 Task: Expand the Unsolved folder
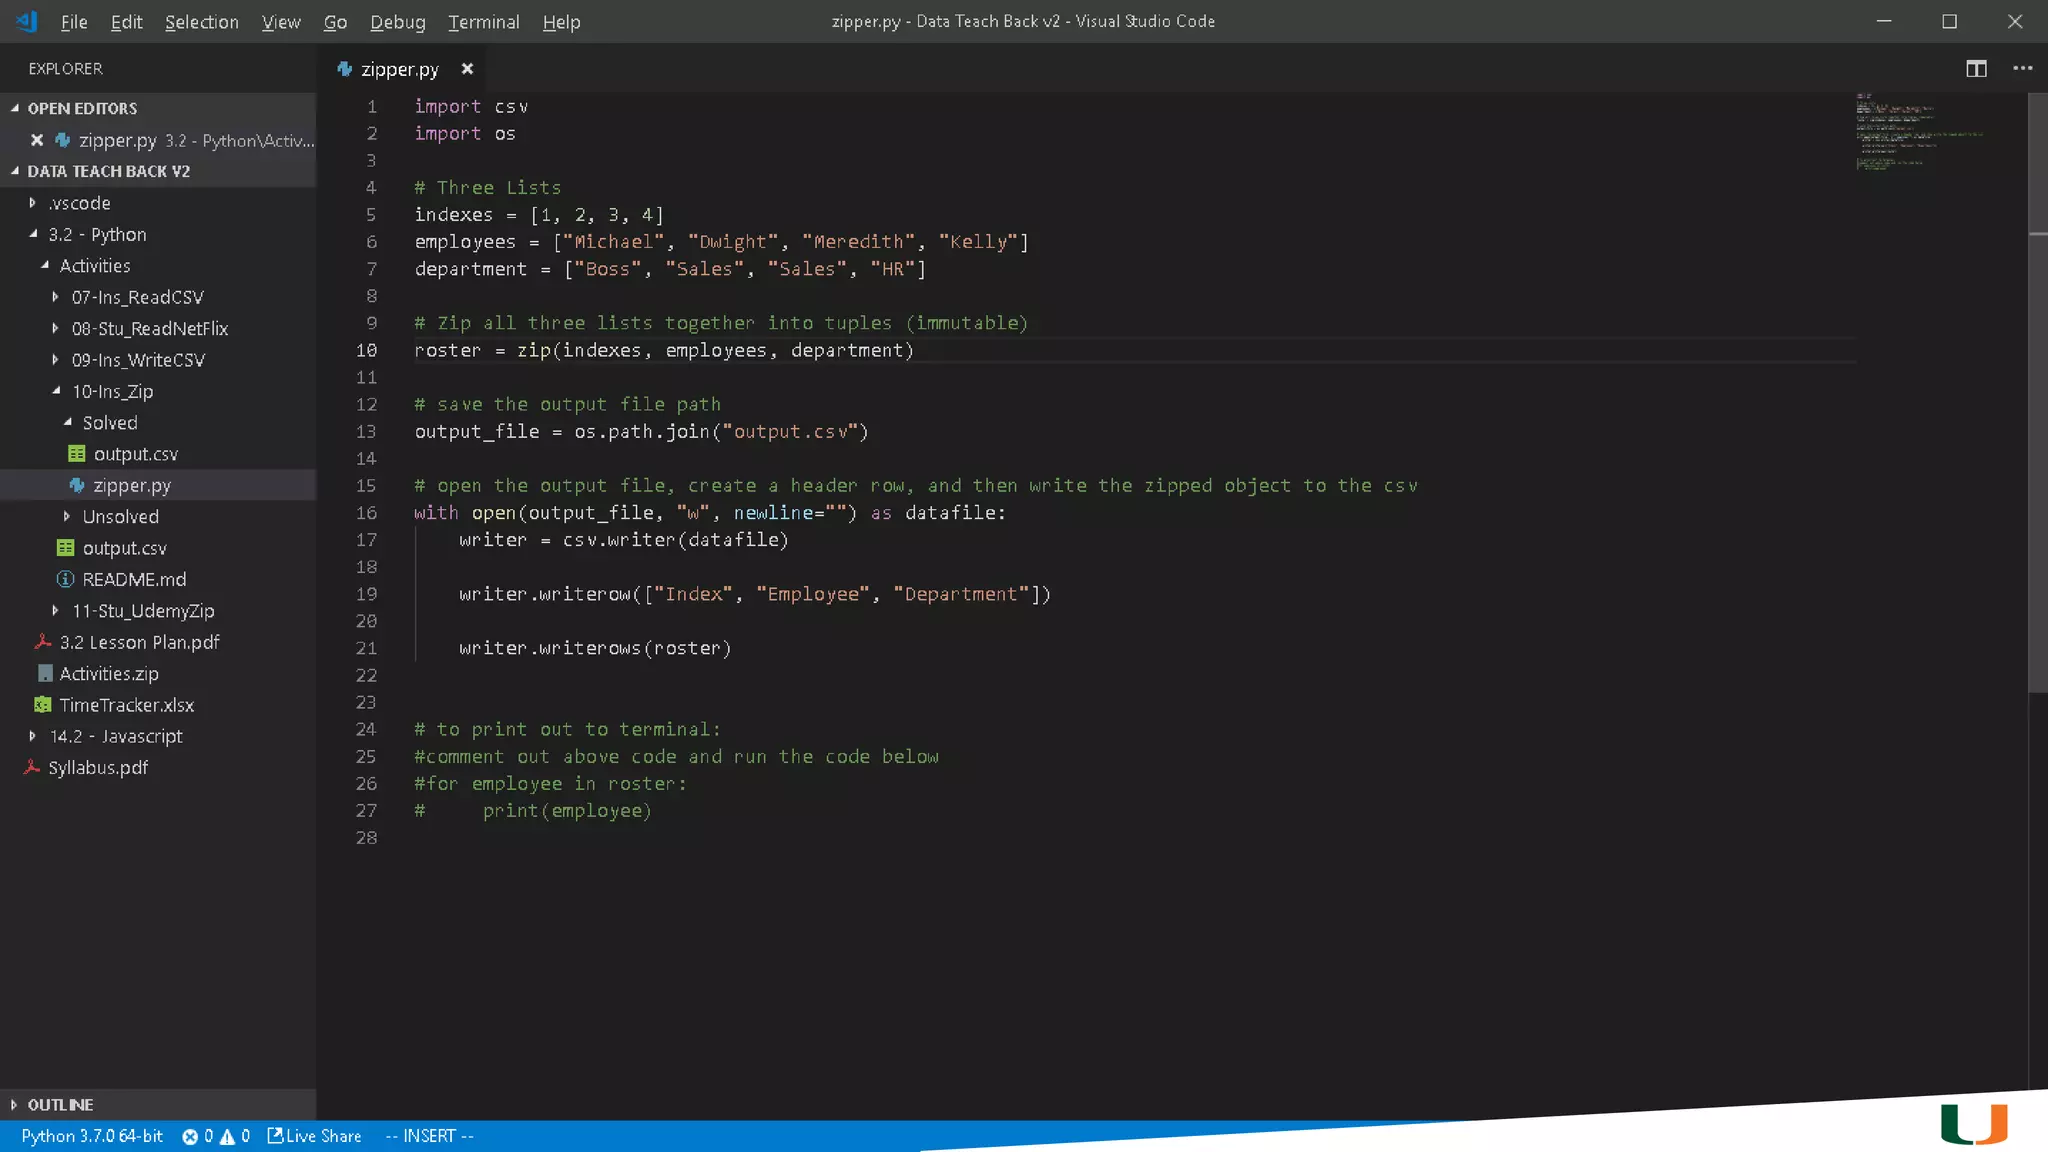[x=120, y=517]
